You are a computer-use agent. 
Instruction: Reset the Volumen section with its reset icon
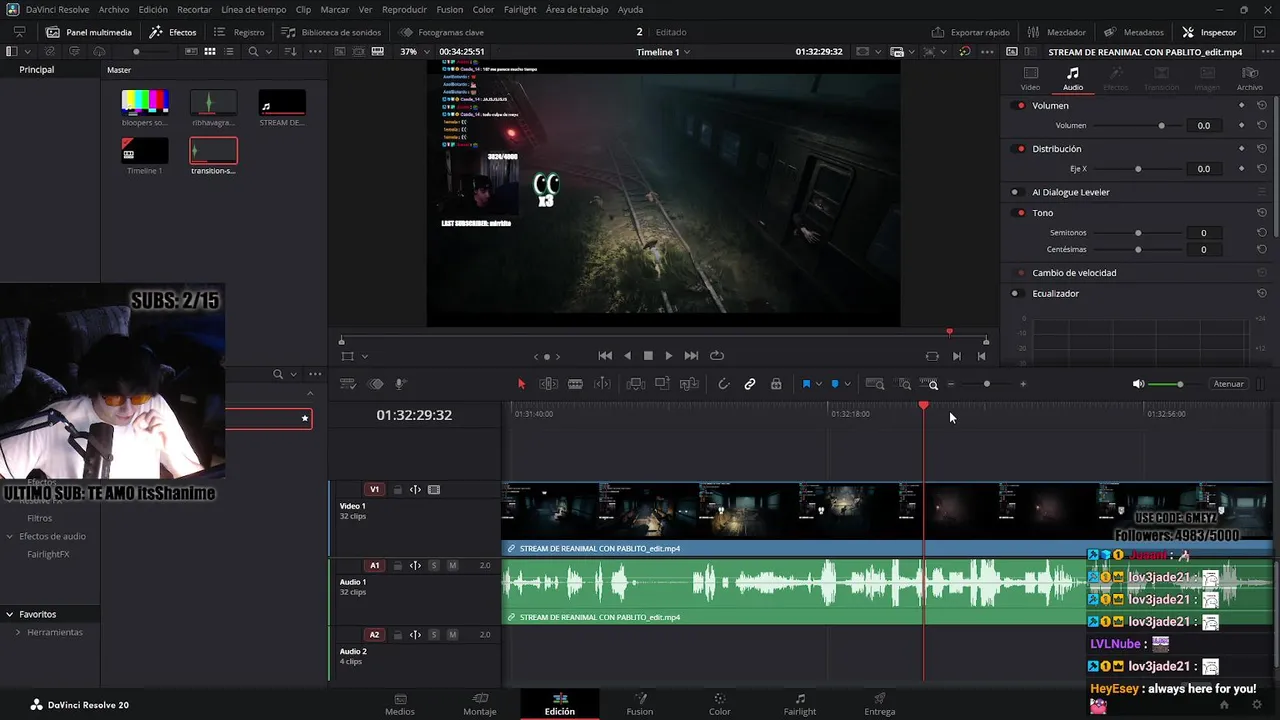tap(1262, 105)
